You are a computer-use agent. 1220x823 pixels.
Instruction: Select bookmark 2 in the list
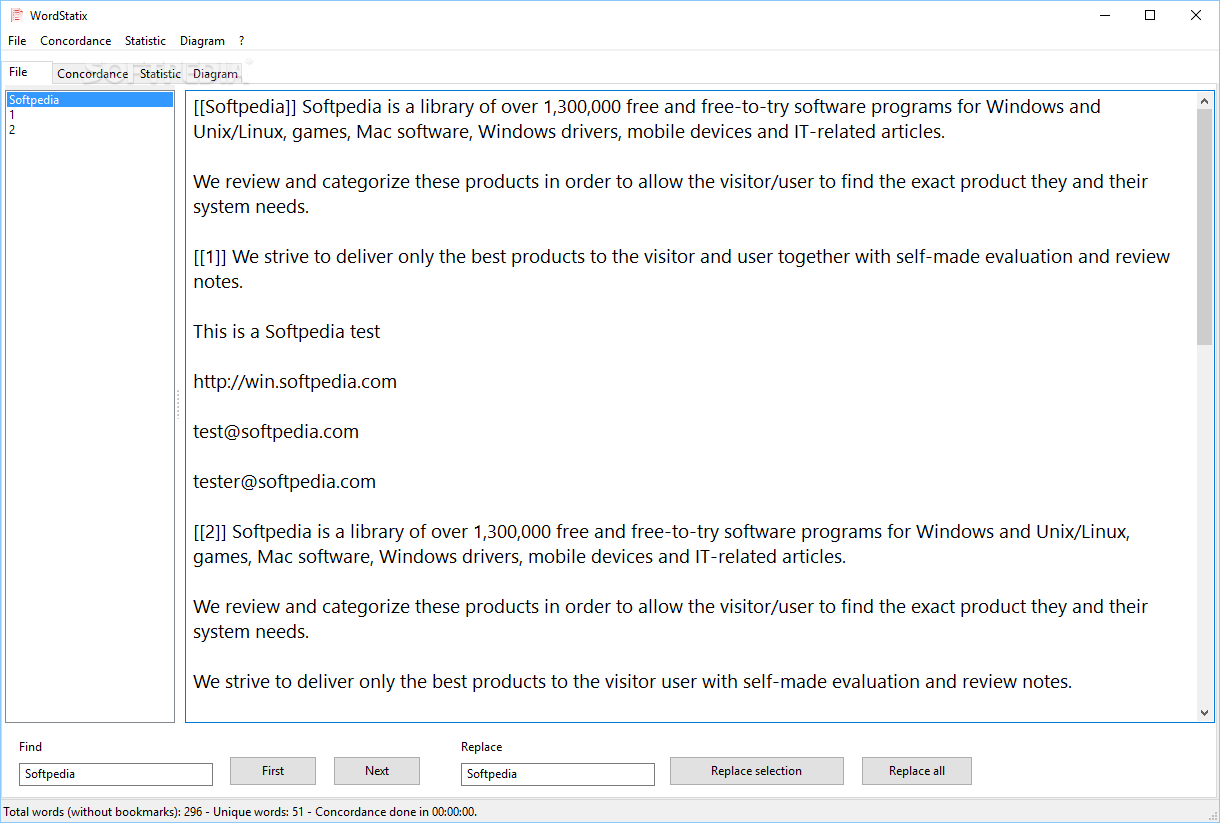(x=90, y=129)
